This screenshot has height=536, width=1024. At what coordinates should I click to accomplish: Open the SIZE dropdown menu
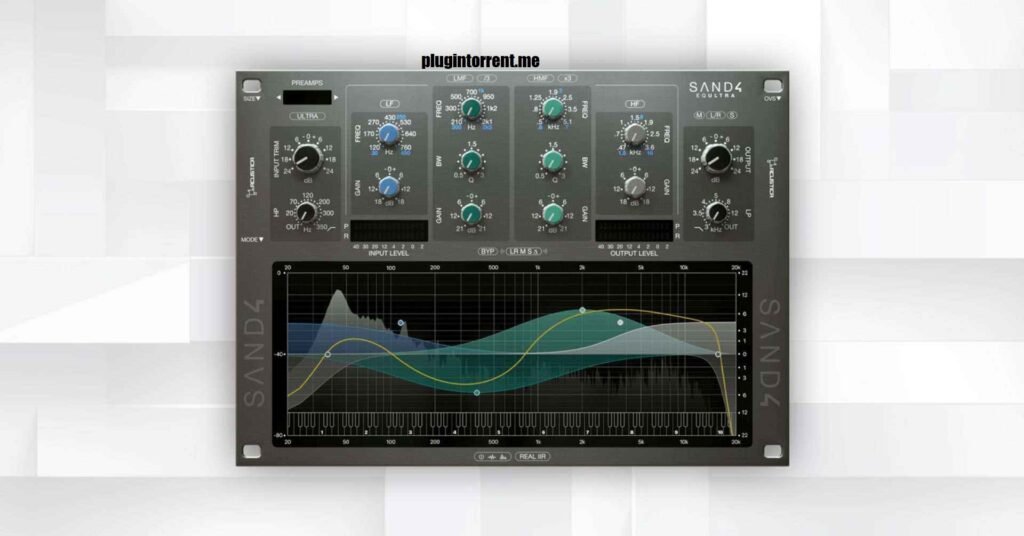click(x=251, y=99)
